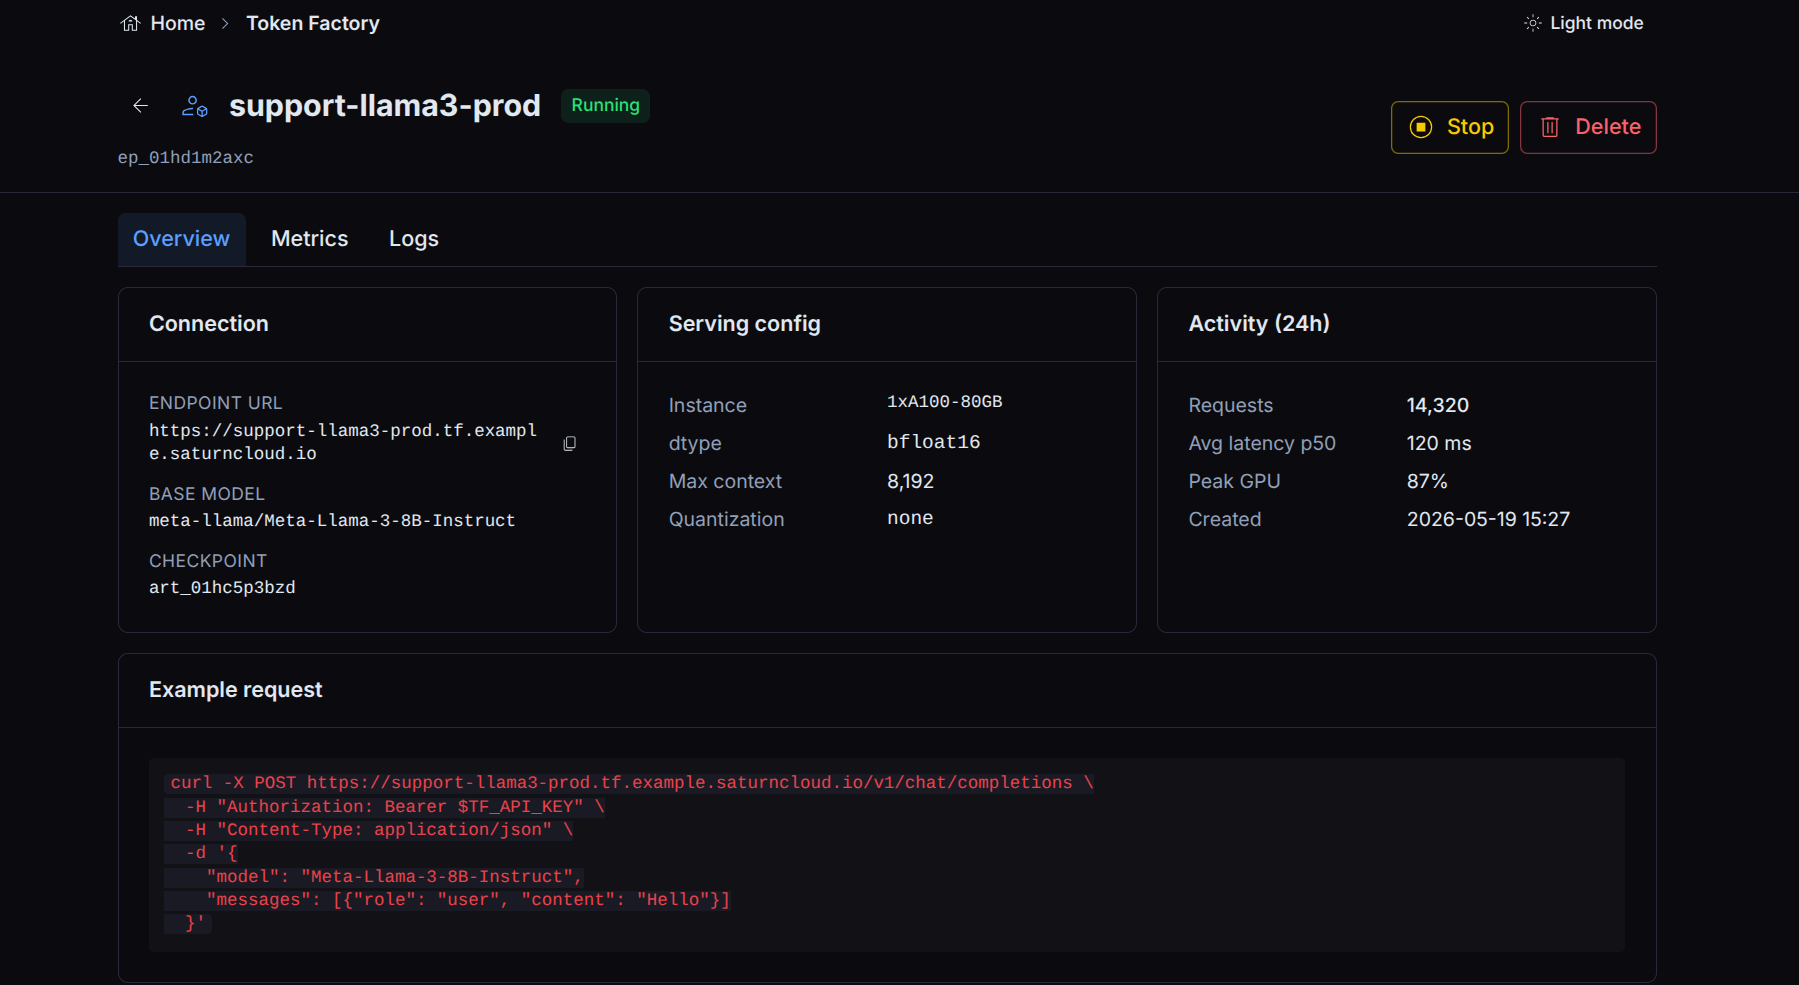Click the endpoint URL text
This screenshot has height=985, width=1799.
pos(343,442)
